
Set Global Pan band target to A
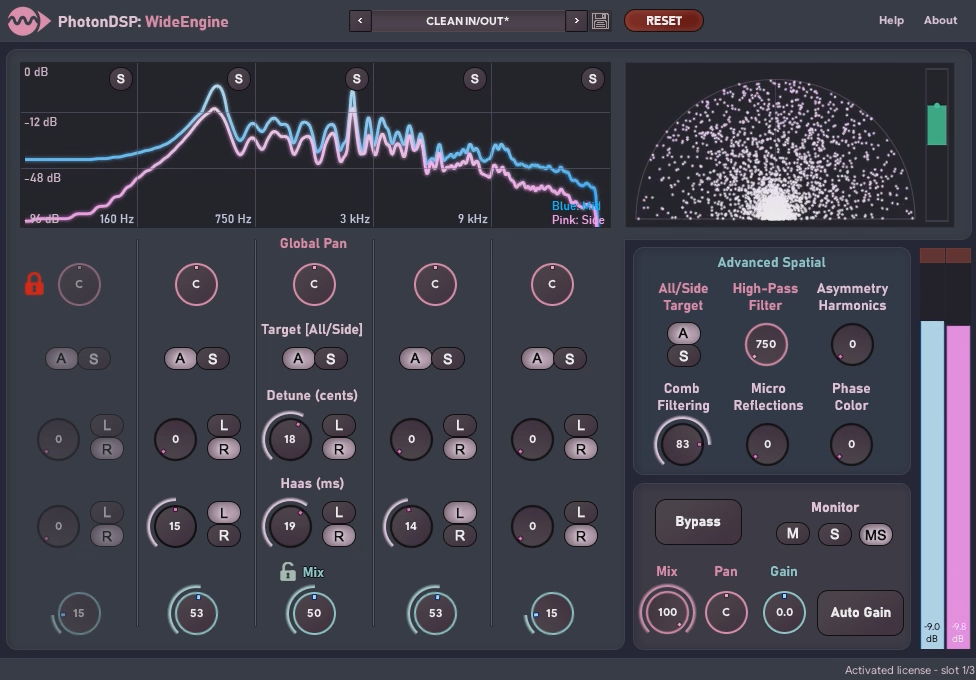coord(298,359)
